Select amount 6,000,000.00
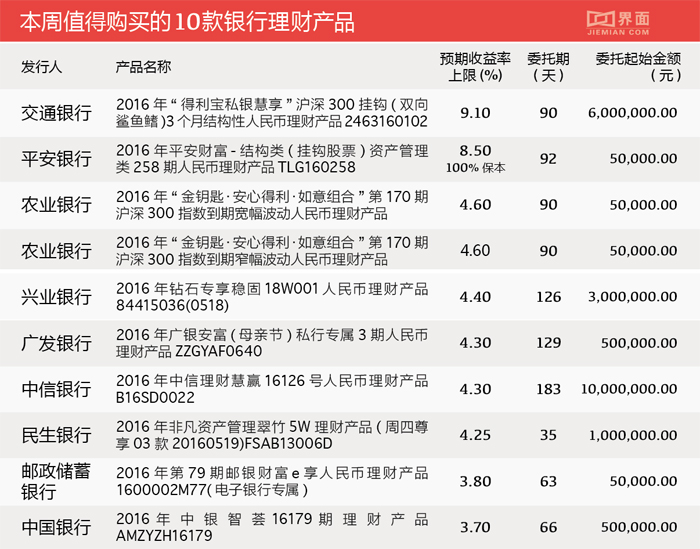700x549 pixels. 632,113
